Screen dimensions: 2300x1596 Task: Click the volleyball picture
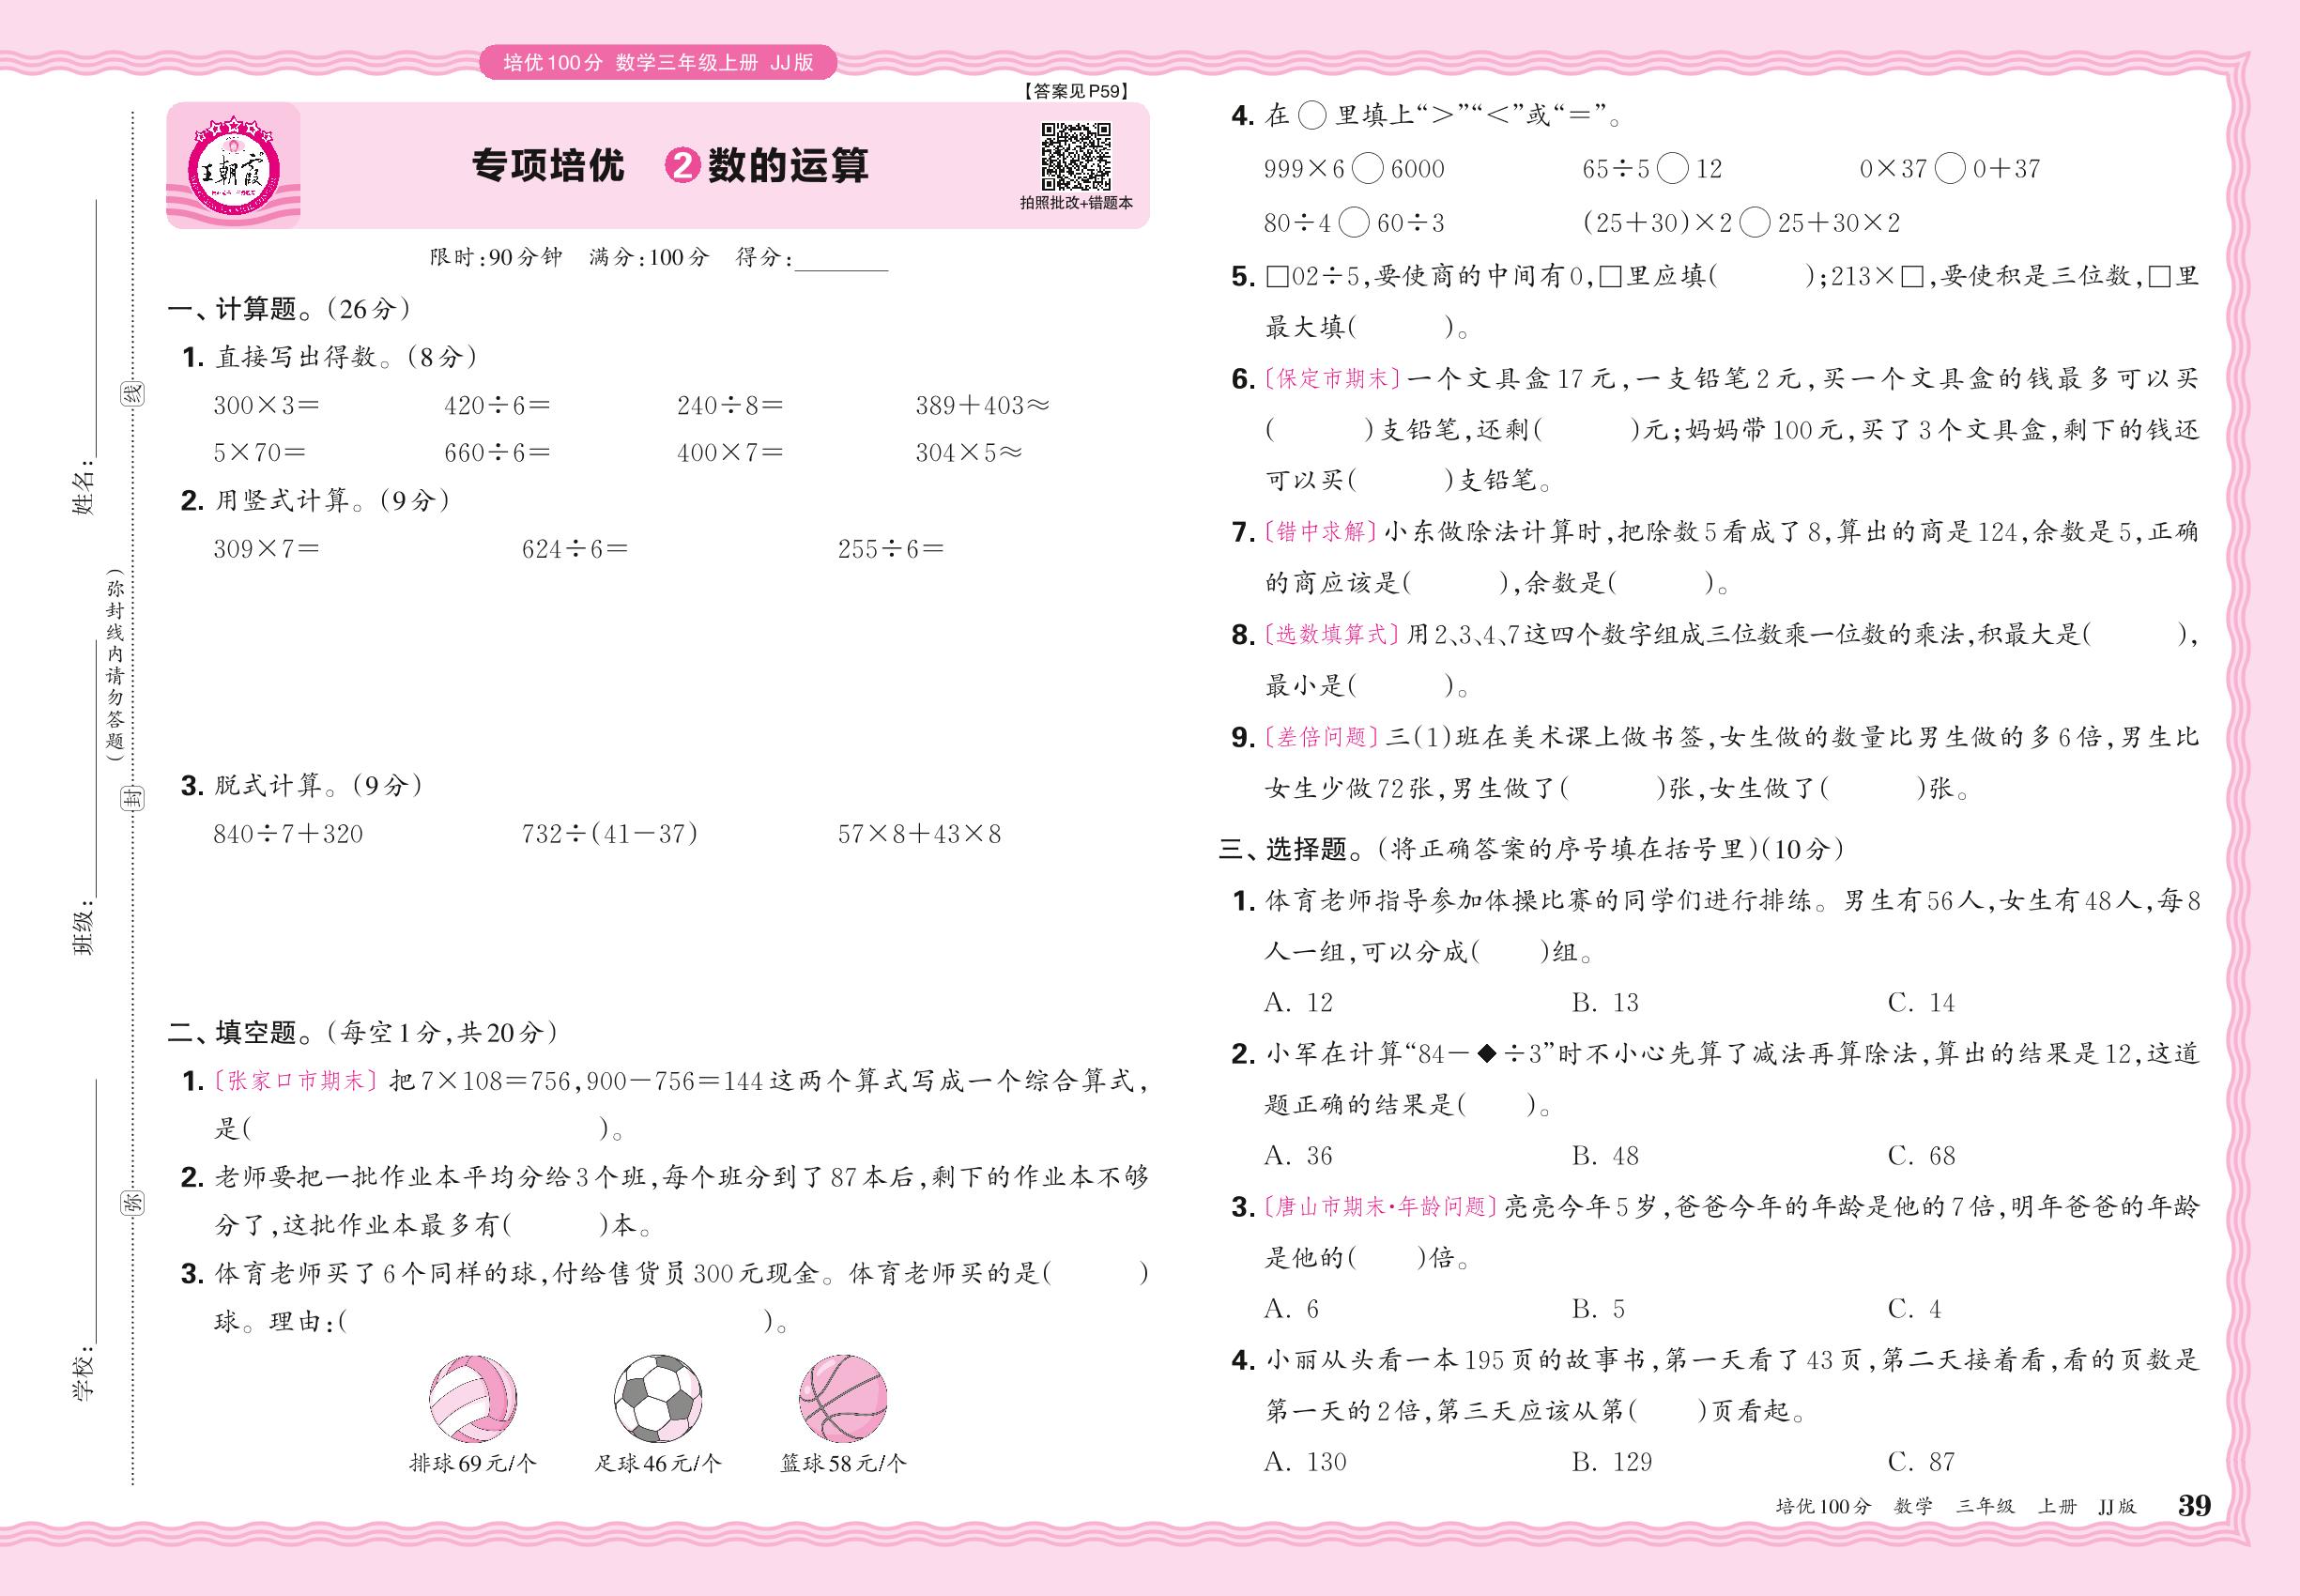click(x=473, y=1398)
